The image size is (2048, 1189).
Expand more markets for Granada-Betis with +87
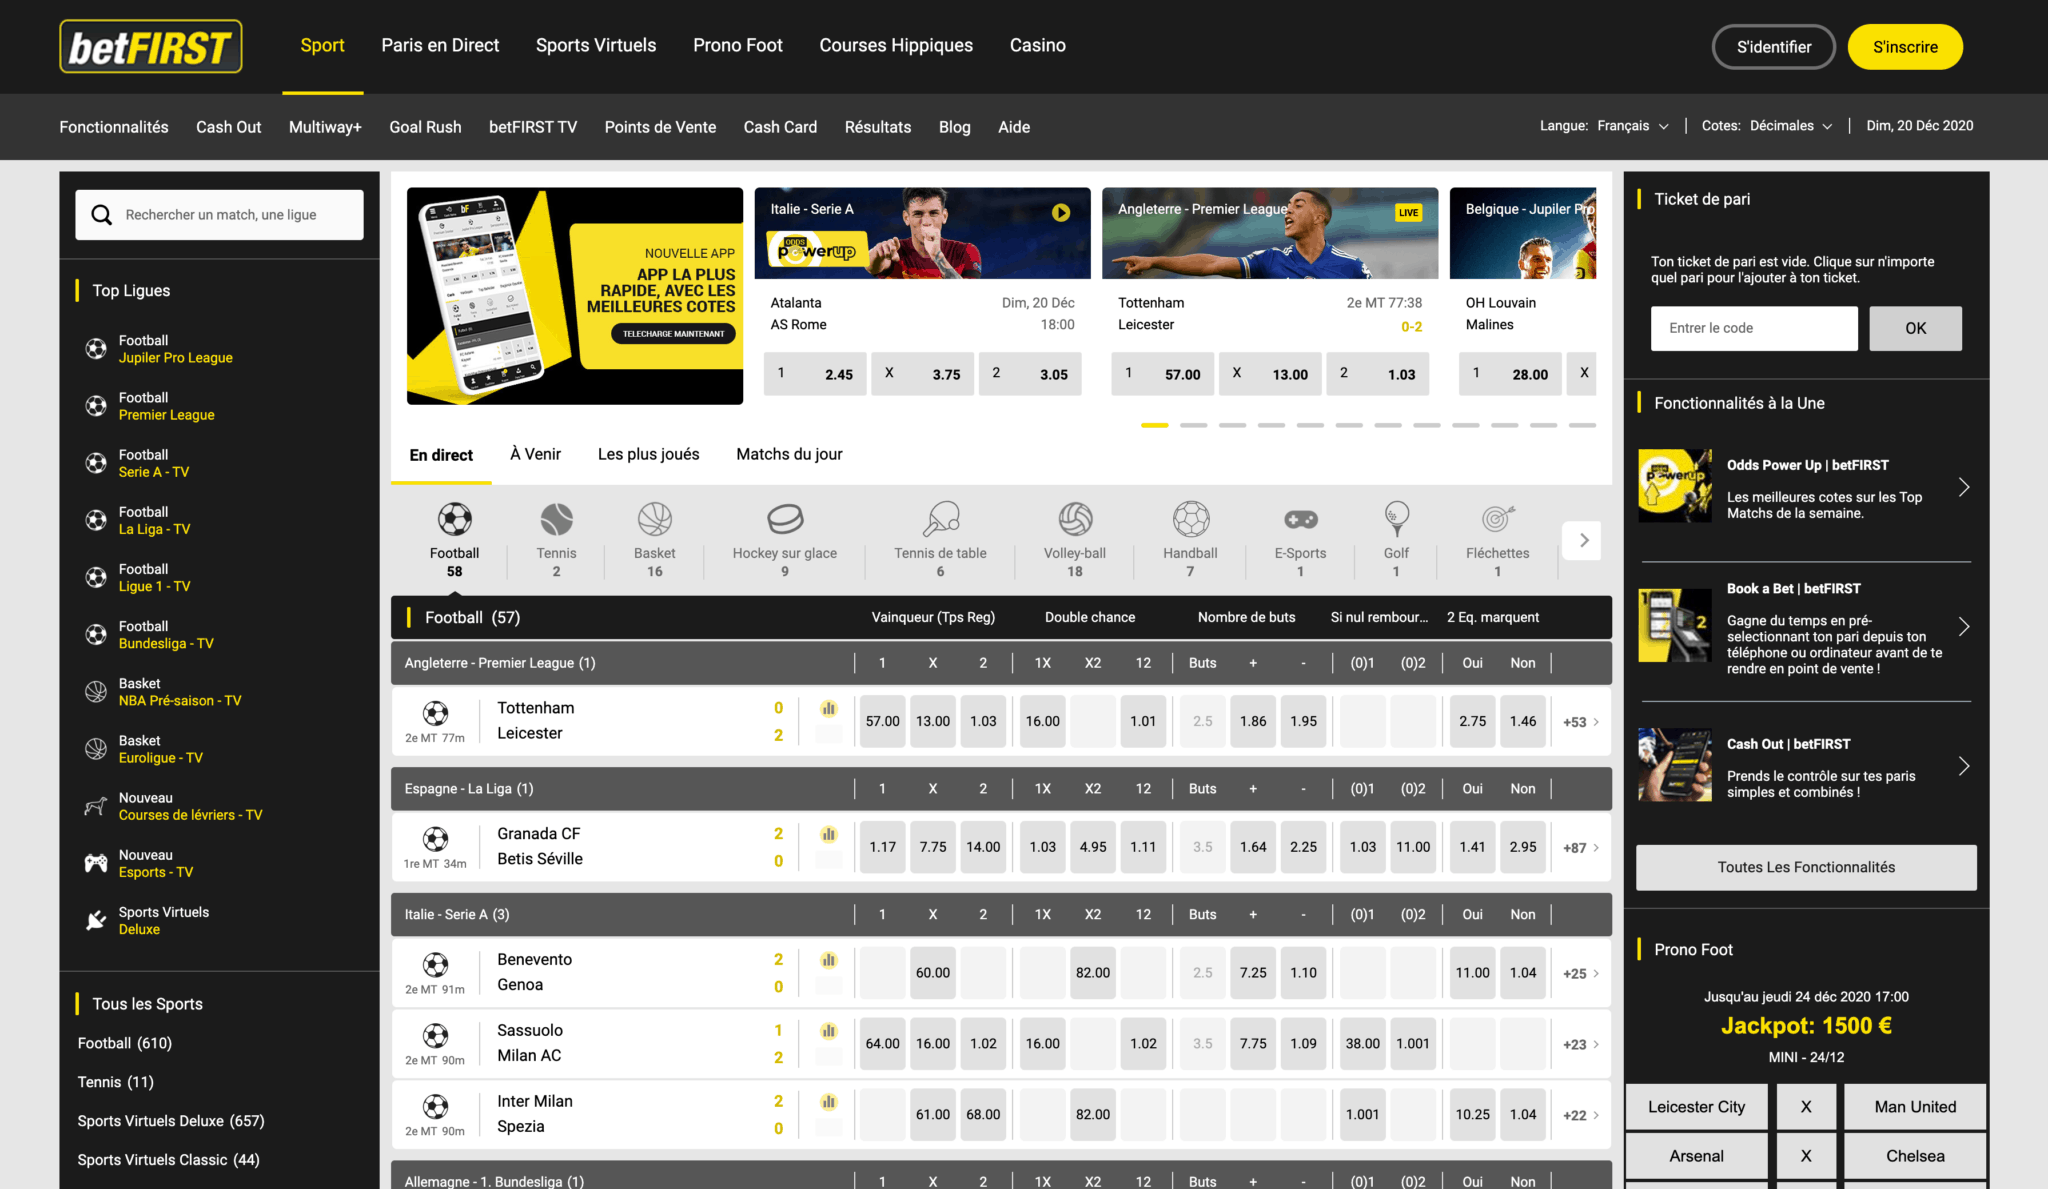point(1575,846)
